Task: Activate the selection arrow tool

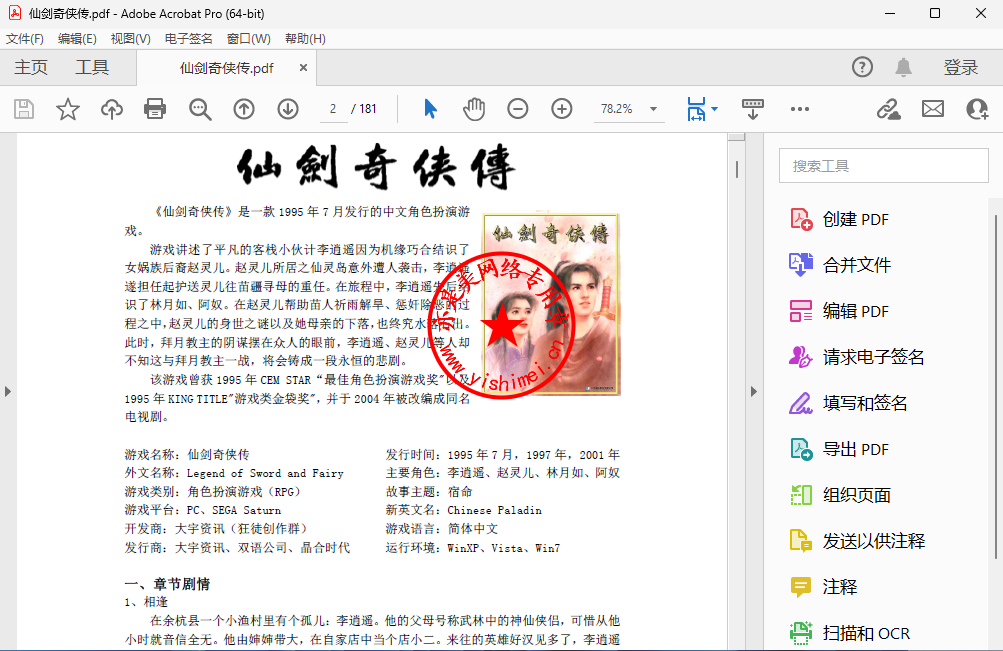Action: (430, 109)
